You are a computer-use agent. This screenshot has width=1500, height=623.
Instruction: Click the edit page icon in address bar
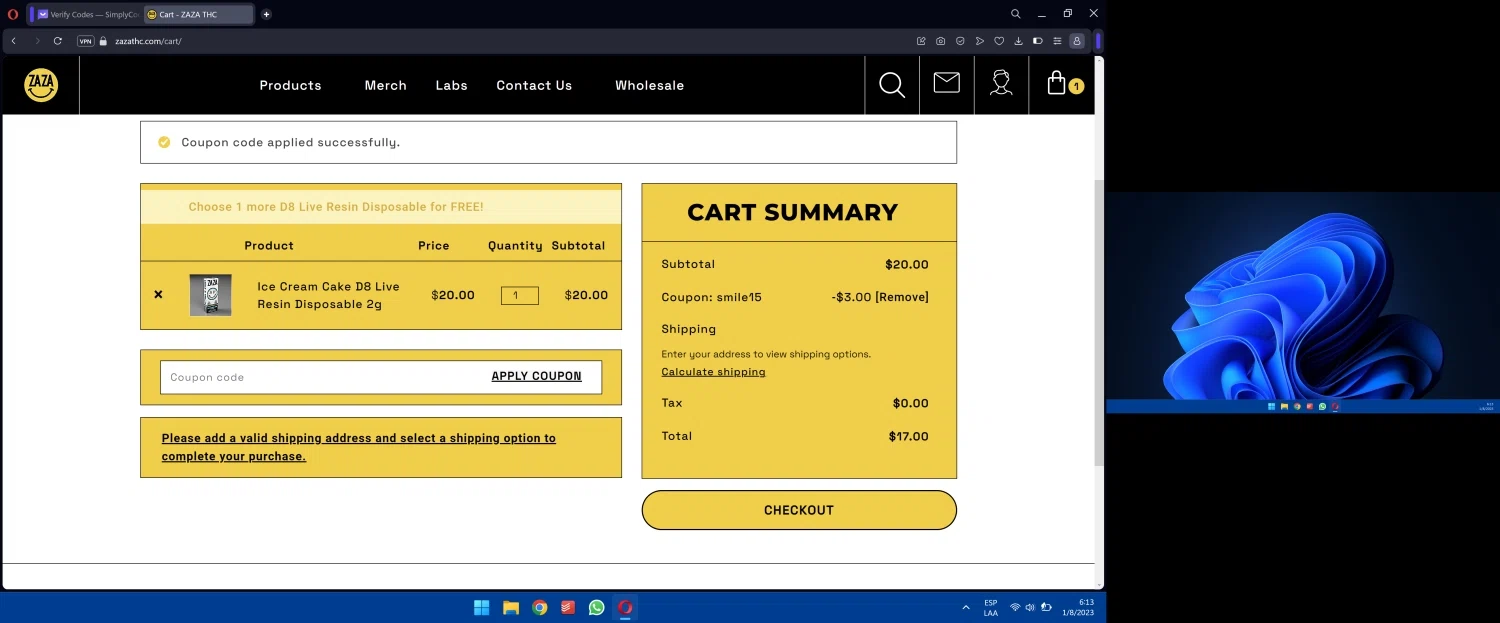(x=921, y=41)
